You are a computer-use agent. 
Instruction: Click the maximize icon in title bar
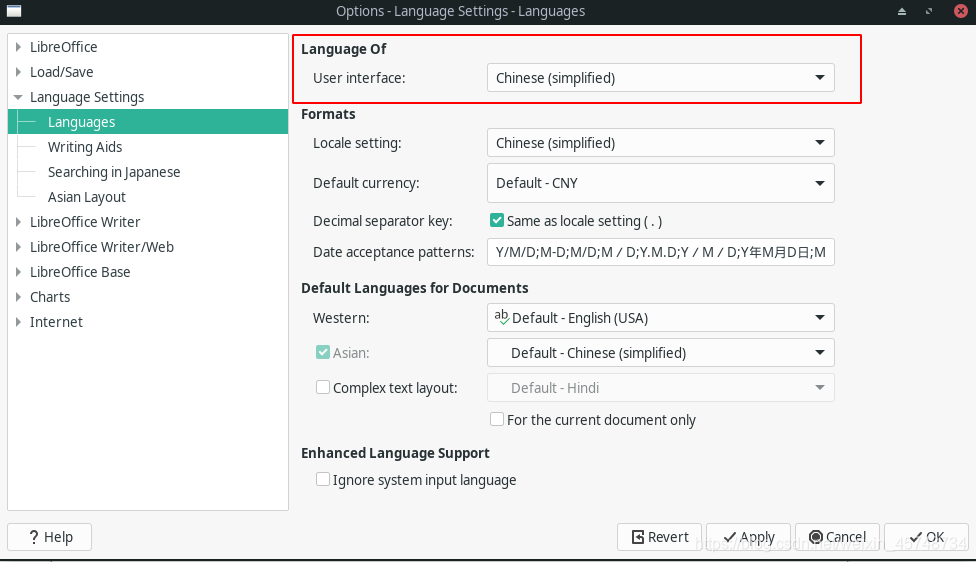(929, 11)
